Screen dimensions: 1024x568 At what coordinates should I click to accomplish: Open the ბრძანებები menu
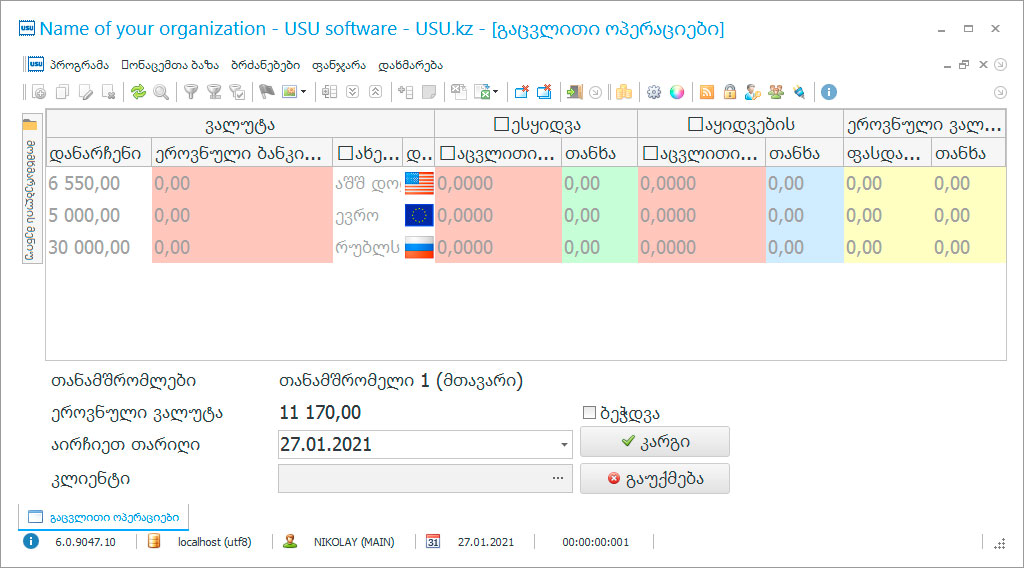265,65
